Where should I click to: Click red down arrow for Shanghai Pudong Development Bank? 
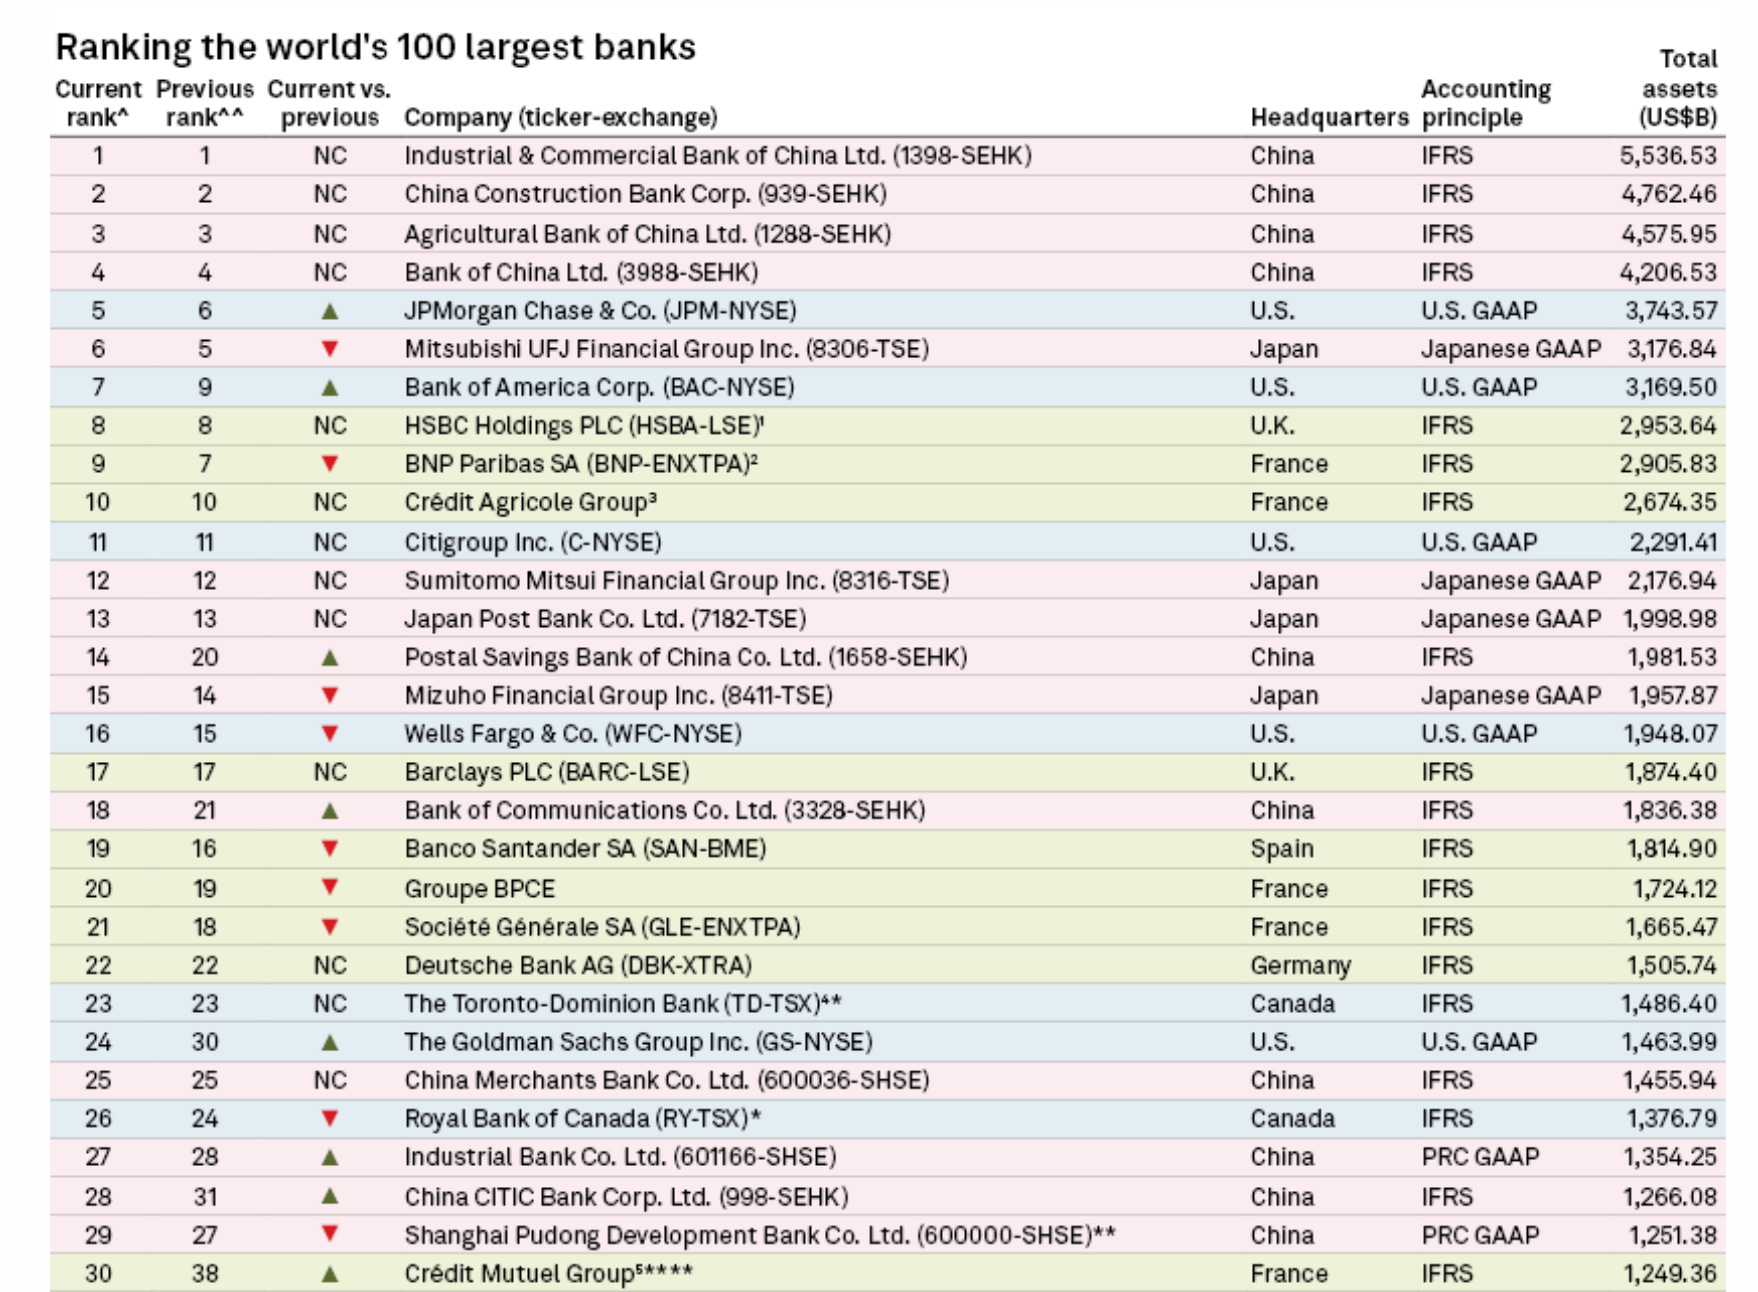coord(330,1235)
